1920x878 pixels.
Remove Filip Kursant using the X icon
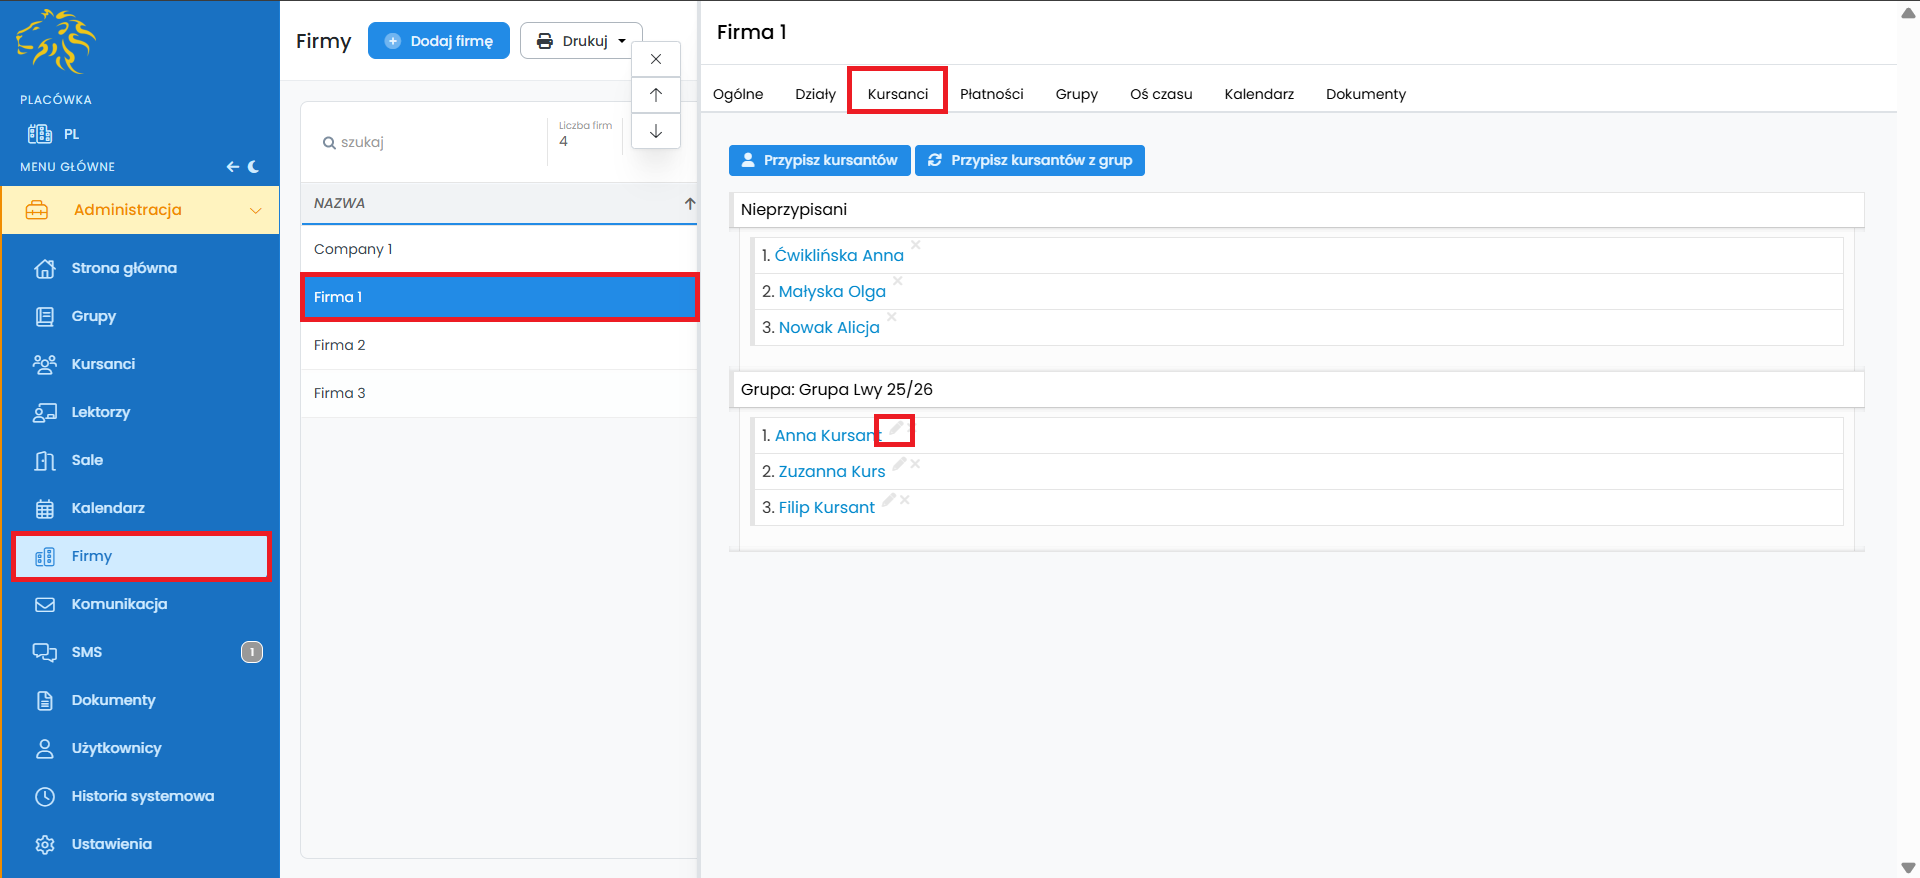(905, 500)
